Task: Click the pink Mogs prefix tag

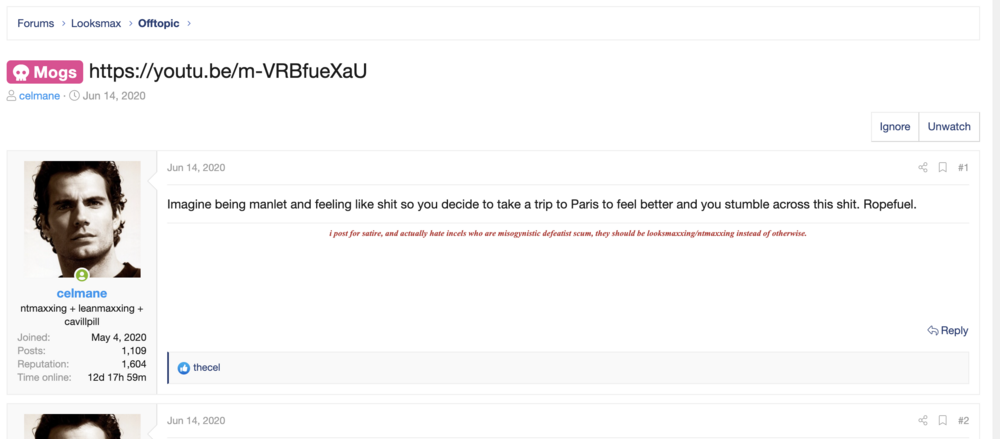Action: 45,72
